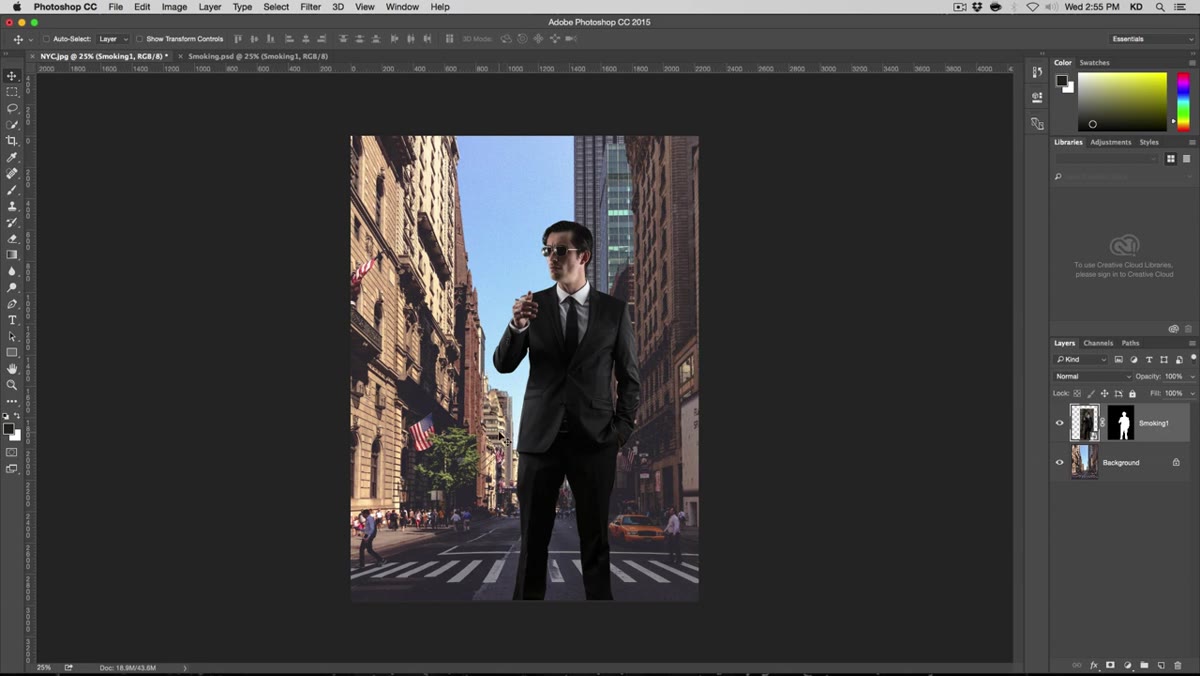Select the Brush tool
Image resolution: width=1200 pixels, height=676 pixels.
pos(12,190)
